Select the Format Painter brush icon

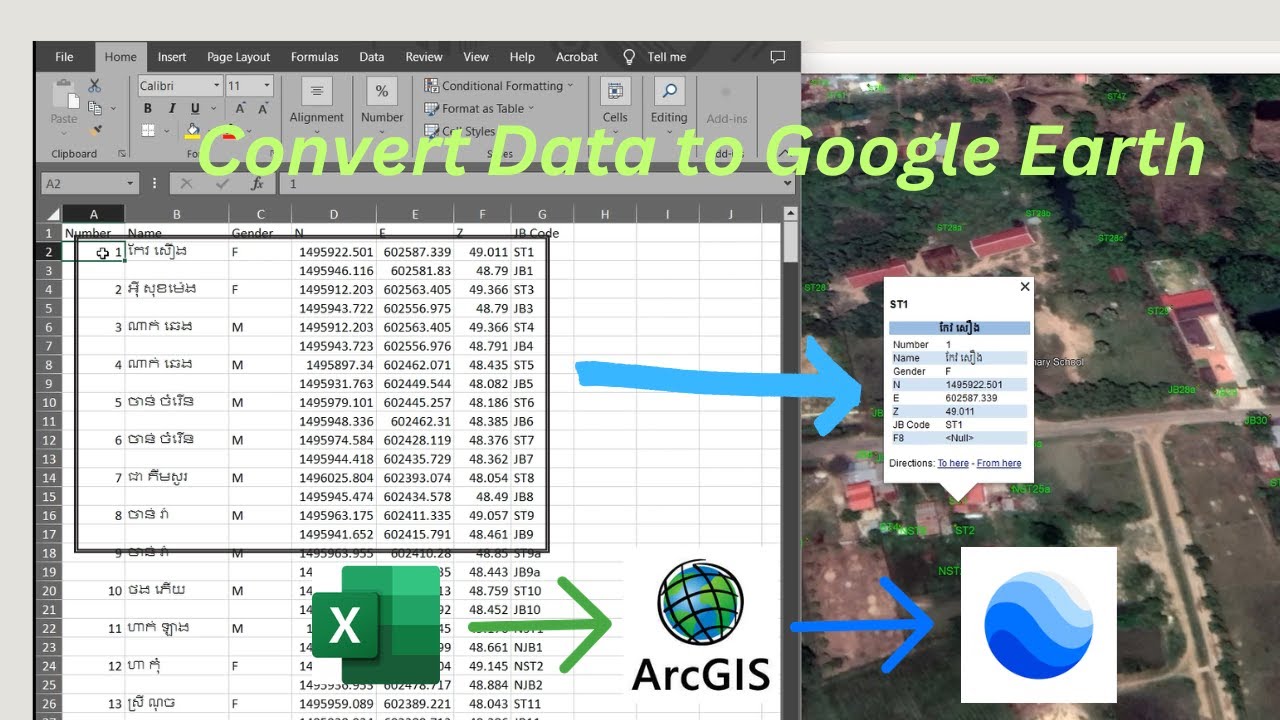point(95,130)
